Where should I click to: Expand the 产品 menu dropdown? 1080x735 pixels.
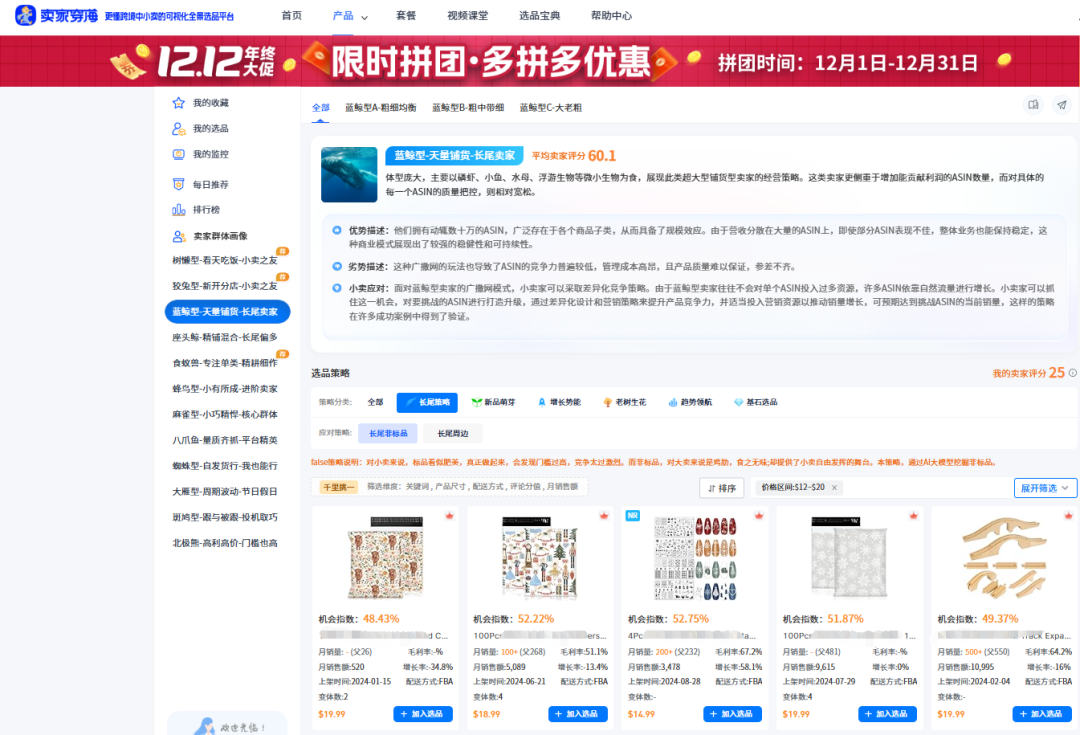point(350,15)
